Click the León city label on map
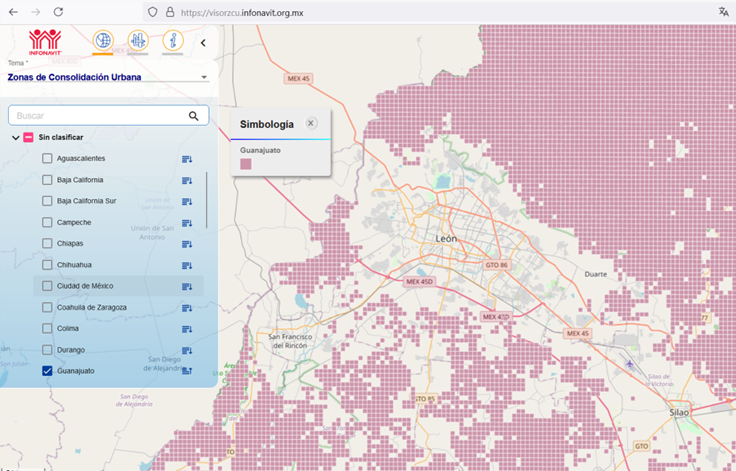The image size is (736, 471). point(446,239)
